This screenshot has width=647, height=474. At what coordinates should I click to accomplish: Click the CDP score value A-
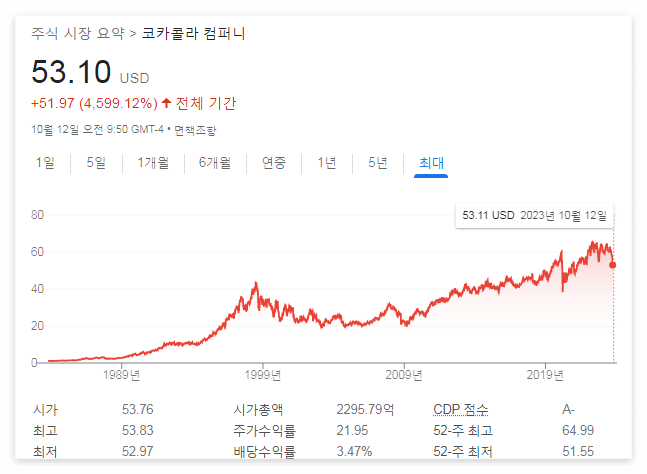(x=568, y=409)
